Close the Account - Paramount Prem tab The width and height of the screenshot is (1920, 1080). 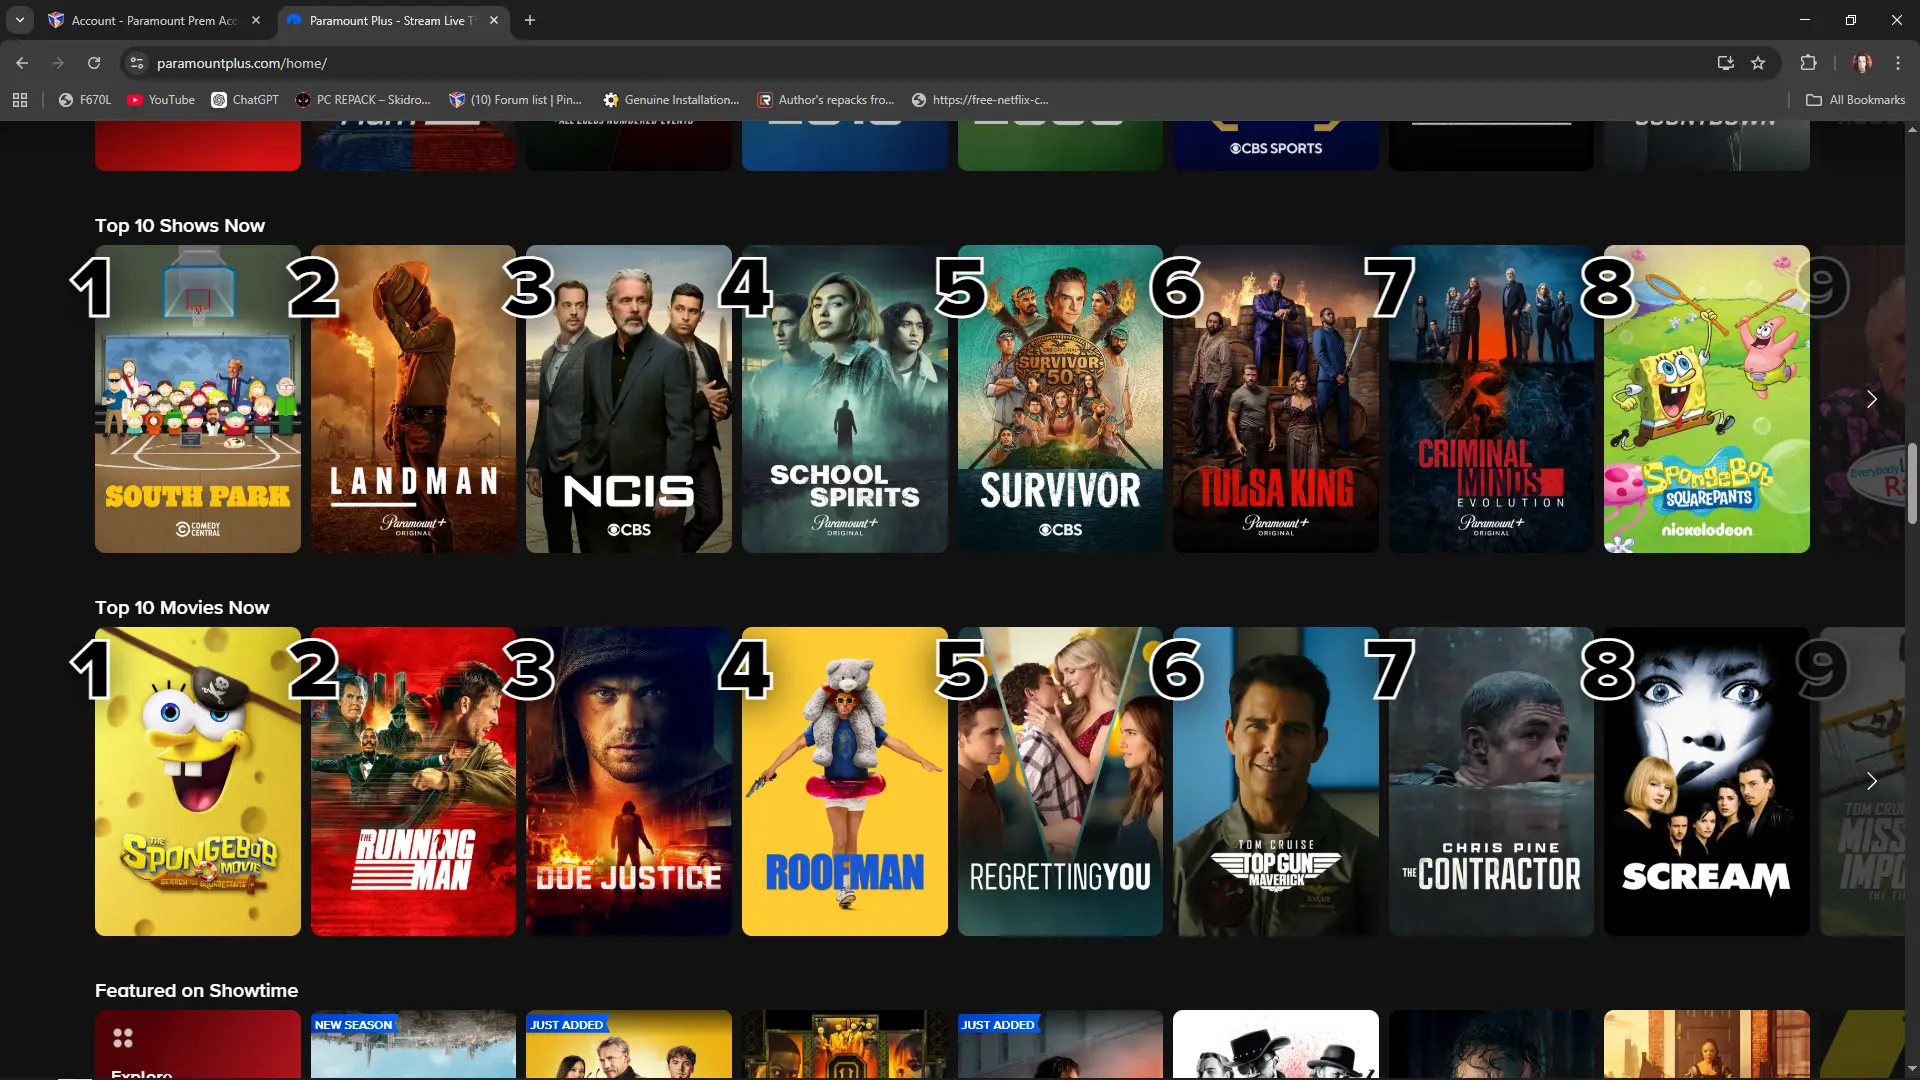256,20
